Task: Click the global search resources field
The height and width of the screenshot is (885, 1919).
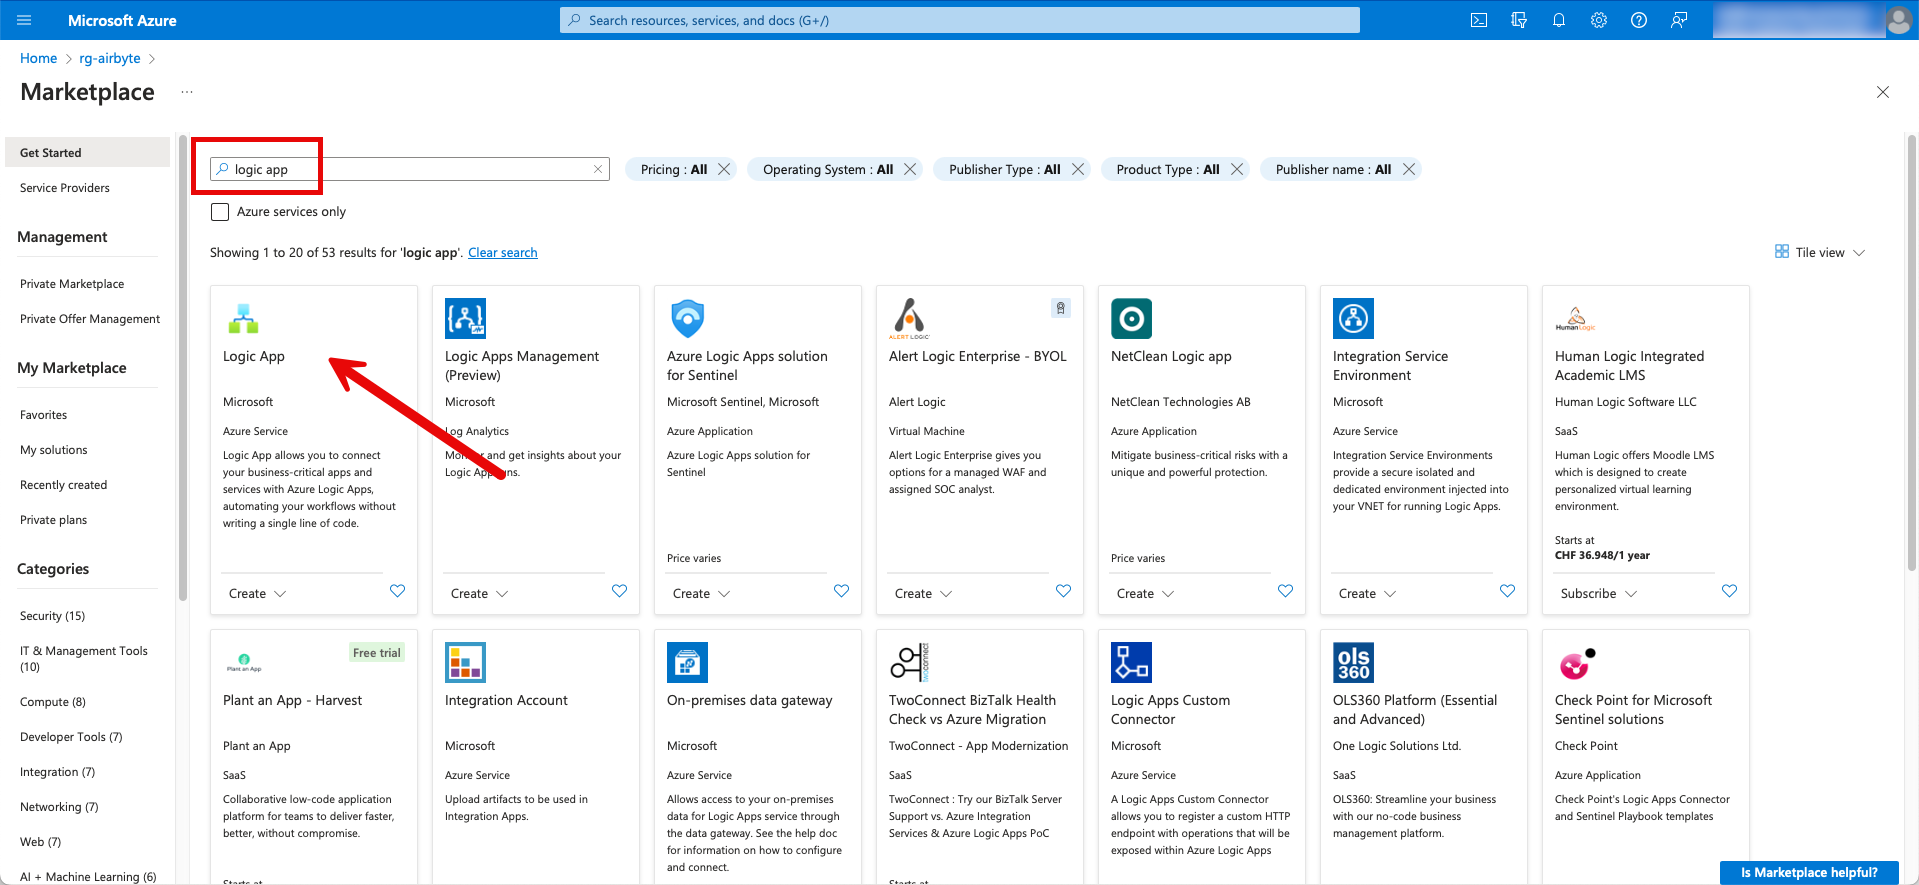Action: click(x=960, y=20)
